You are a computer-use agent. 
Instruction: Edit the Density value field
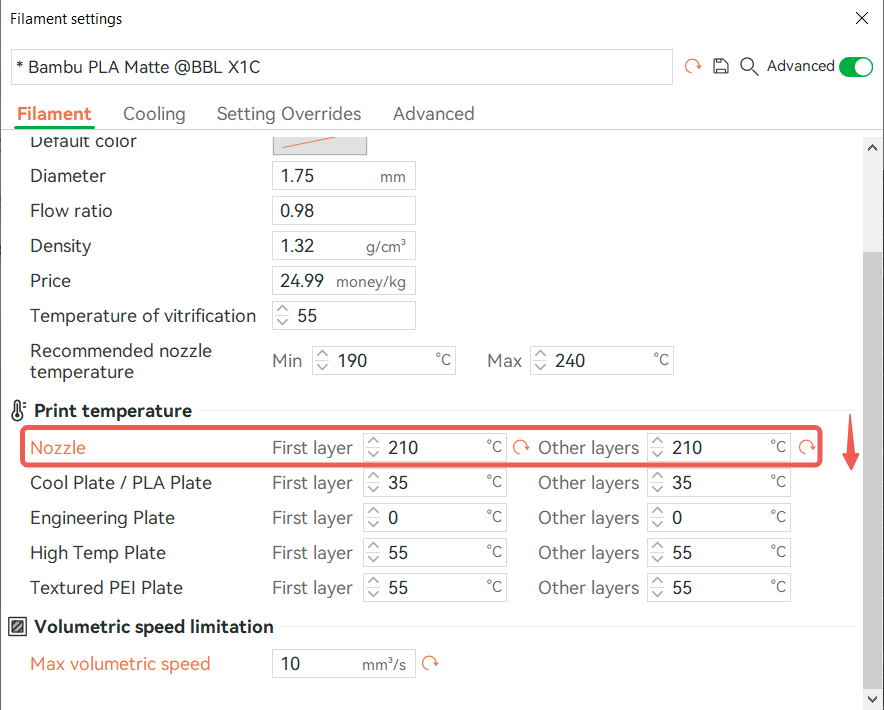click(344, 246)
